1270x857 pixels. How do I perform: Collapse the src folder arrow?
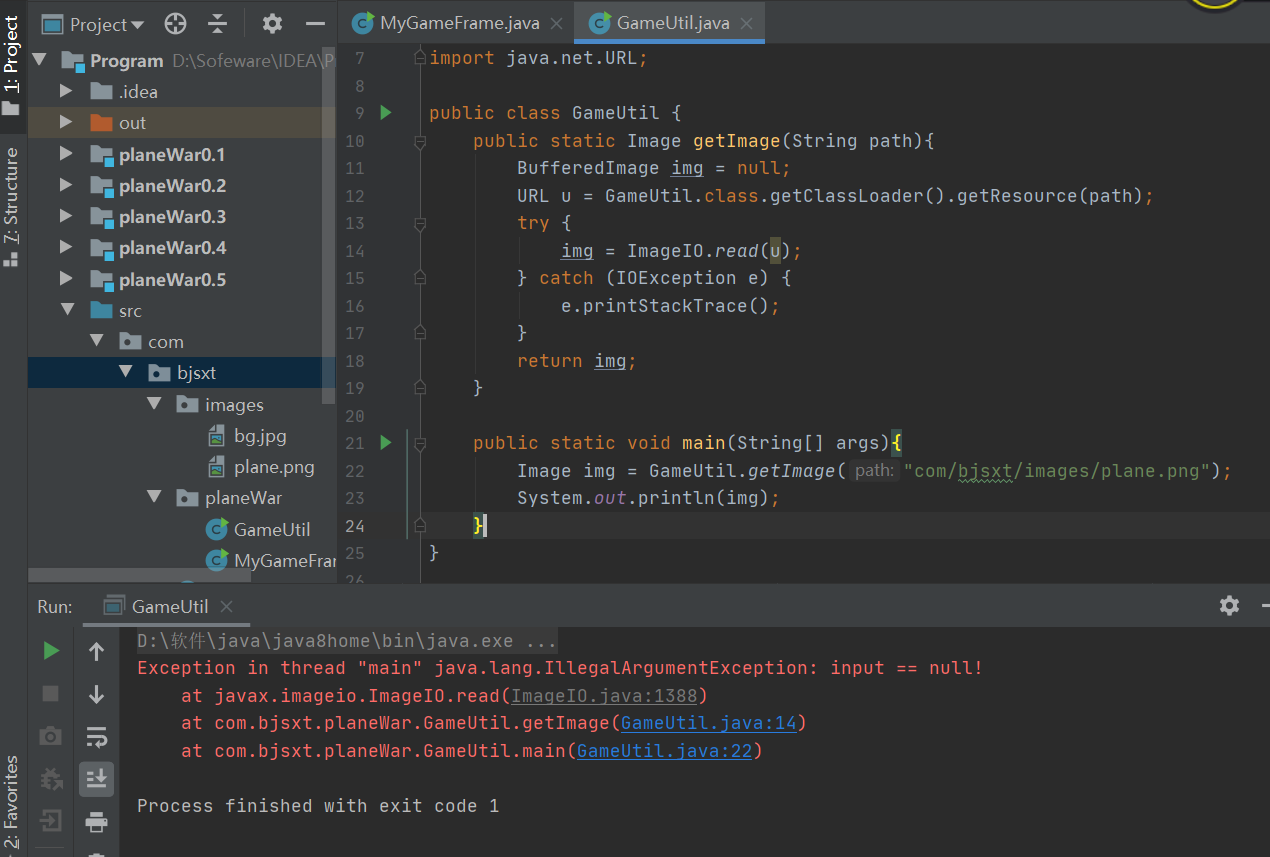(x=67, y=310)
